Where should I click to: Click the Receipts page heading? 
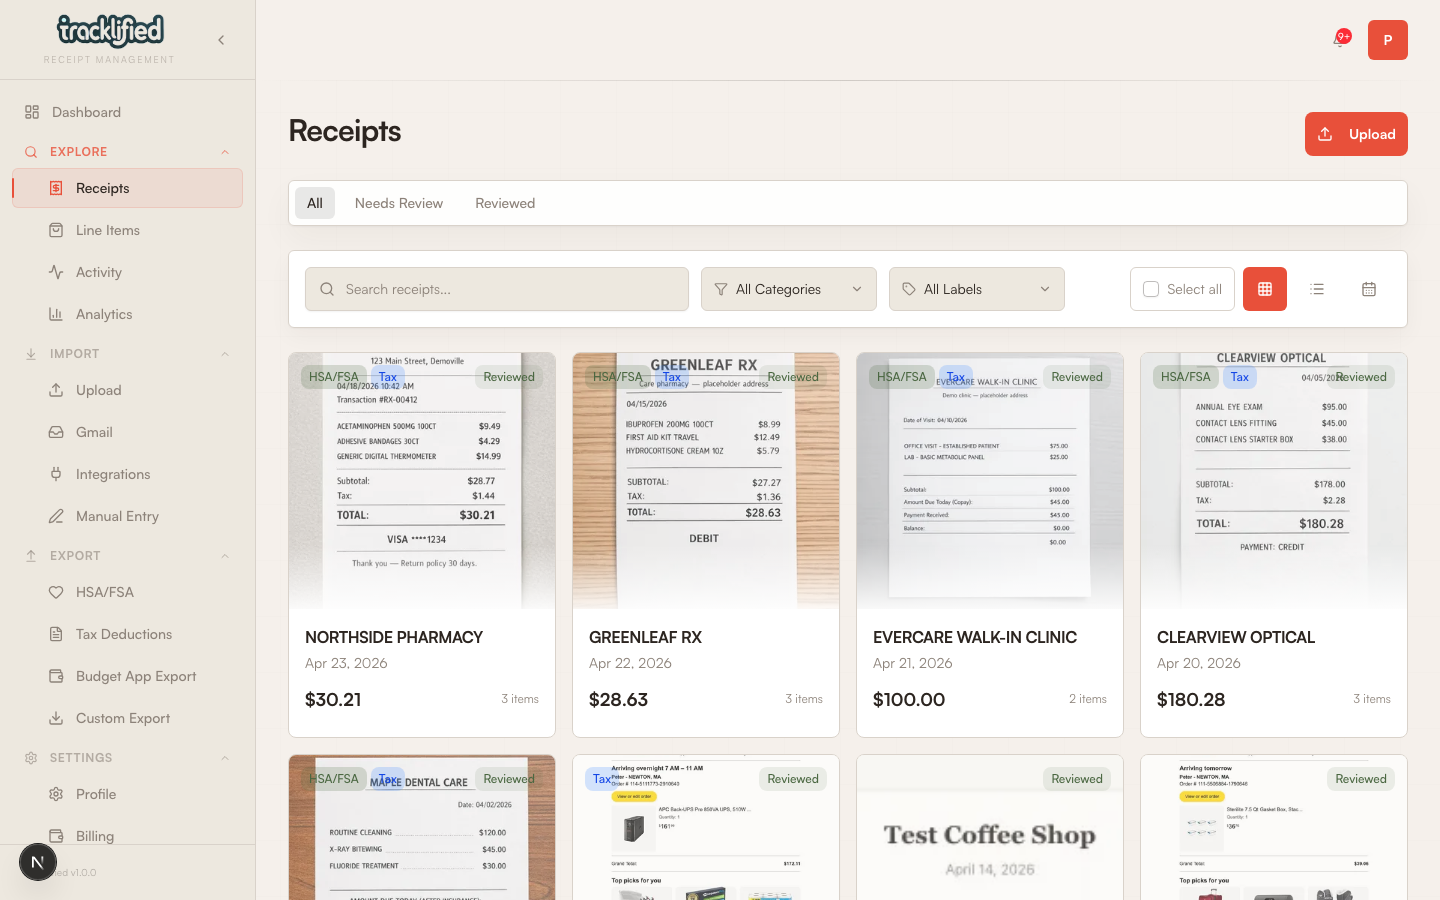pyautogui.click(x=345, y=131)
